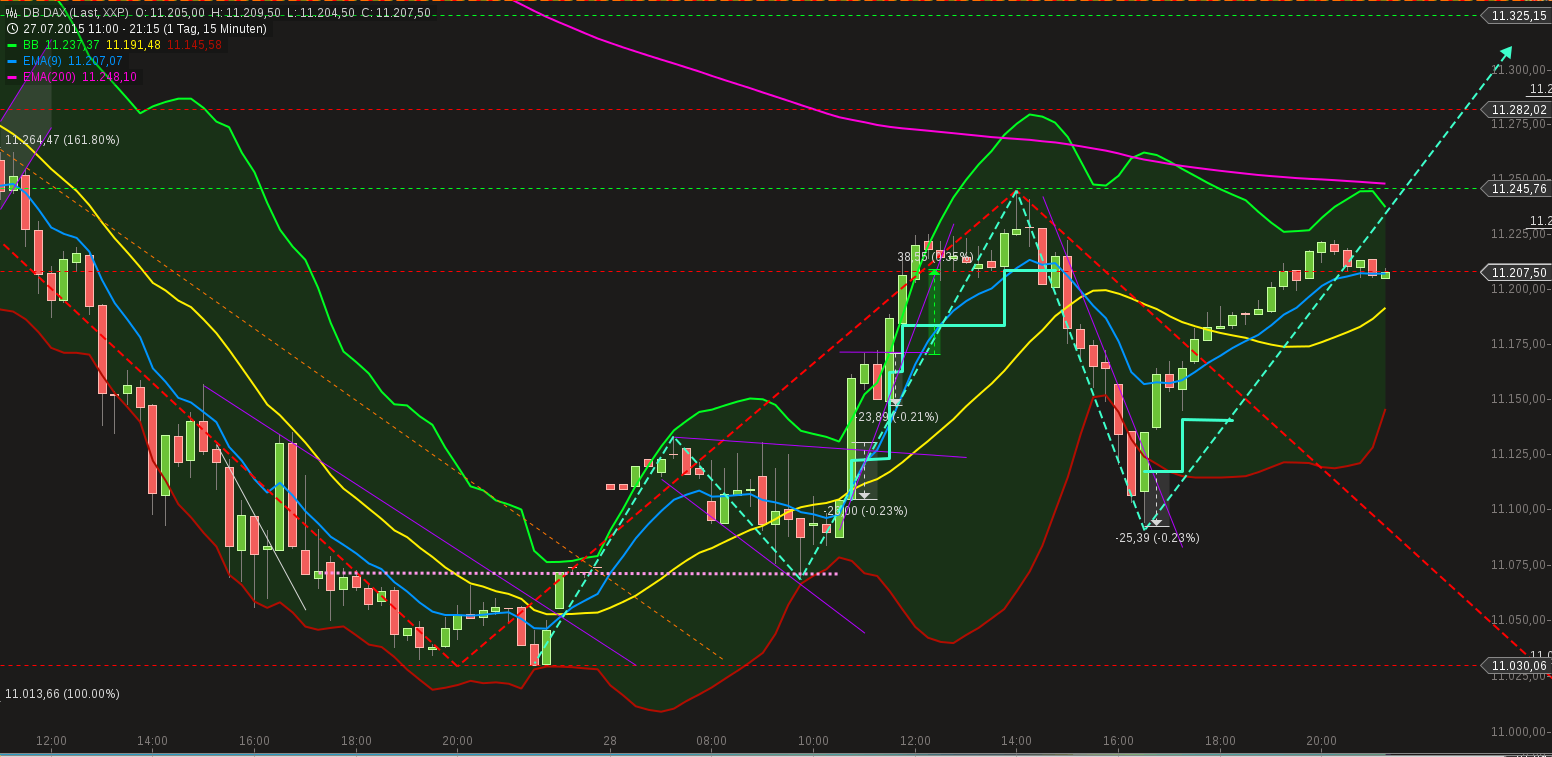Click the upper Bollinger value 11.237,37
This screenshot has height=757, width=1552.
(x=73, y=45)
